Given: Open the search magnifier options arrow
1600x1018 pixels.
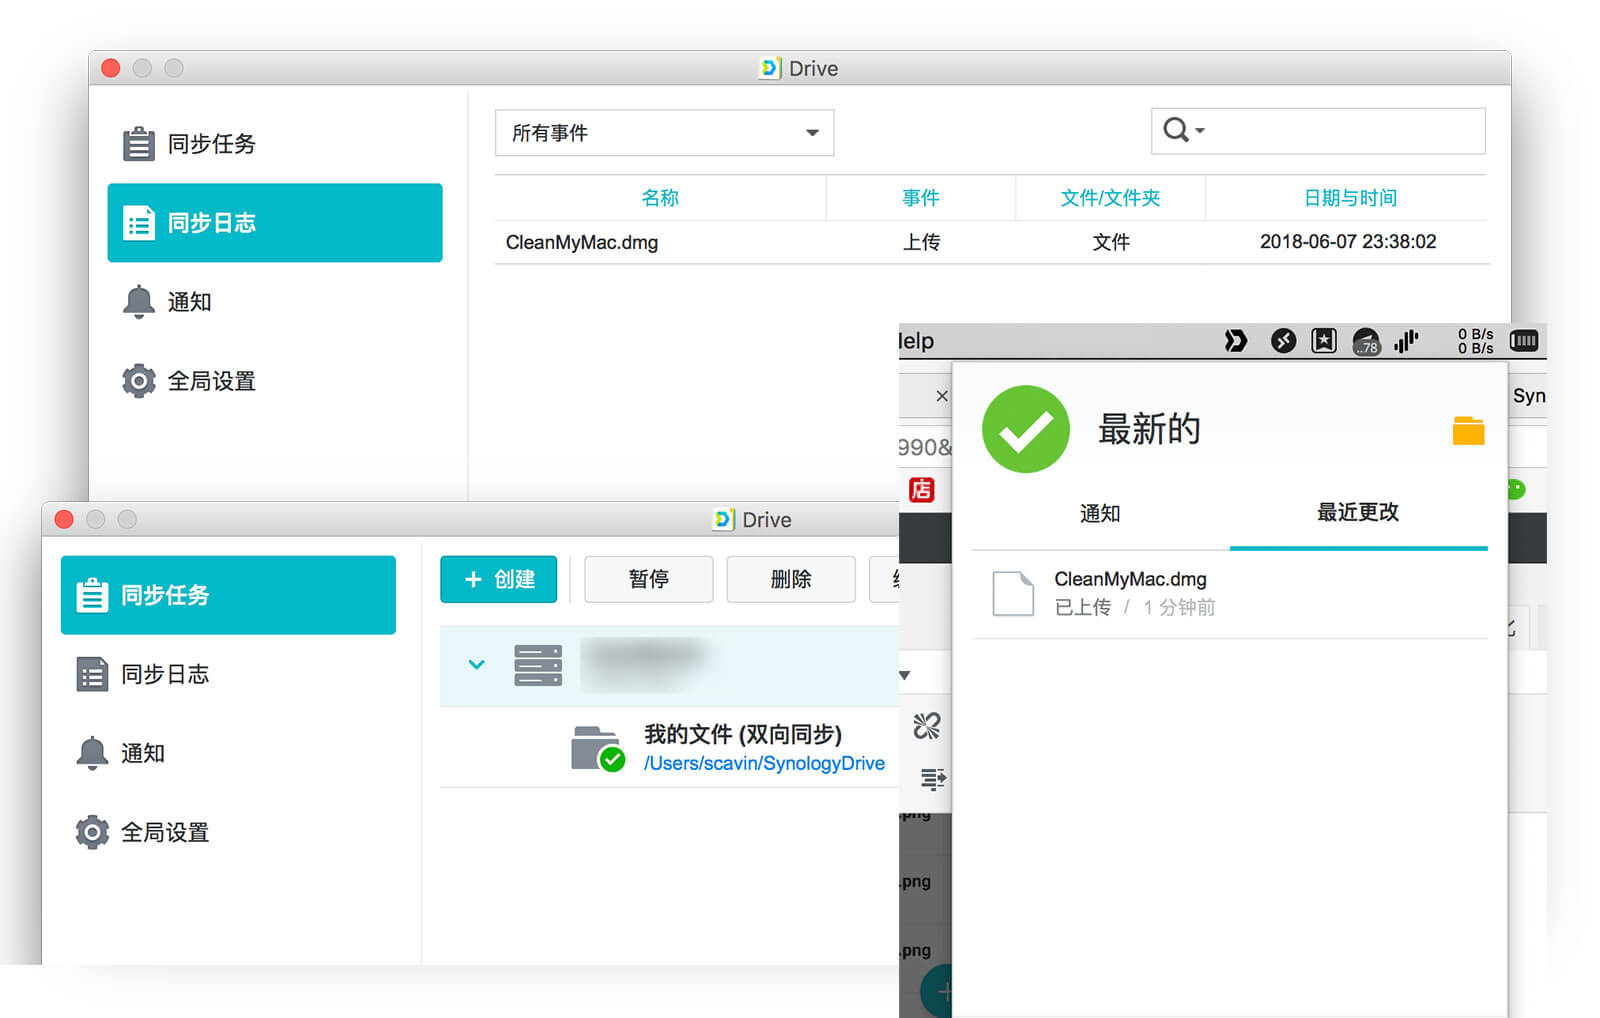Looking at the screenshot, I should pos(1200,131).
